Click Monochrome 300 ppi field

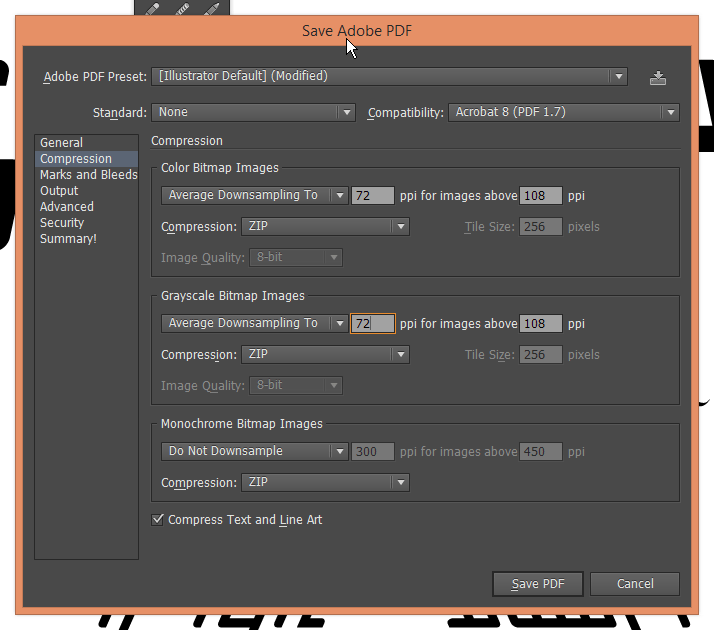click(372, 451)
